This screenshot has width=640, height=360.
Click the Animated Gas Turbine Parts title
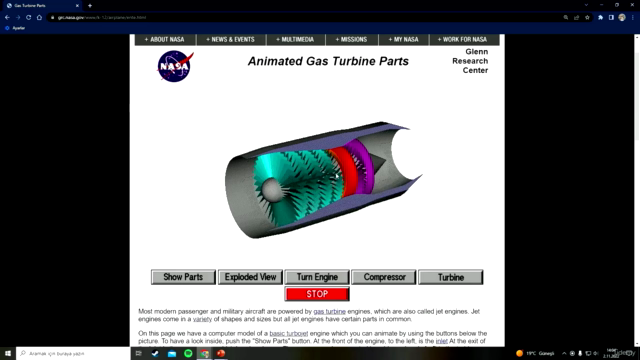click(328, 61)
